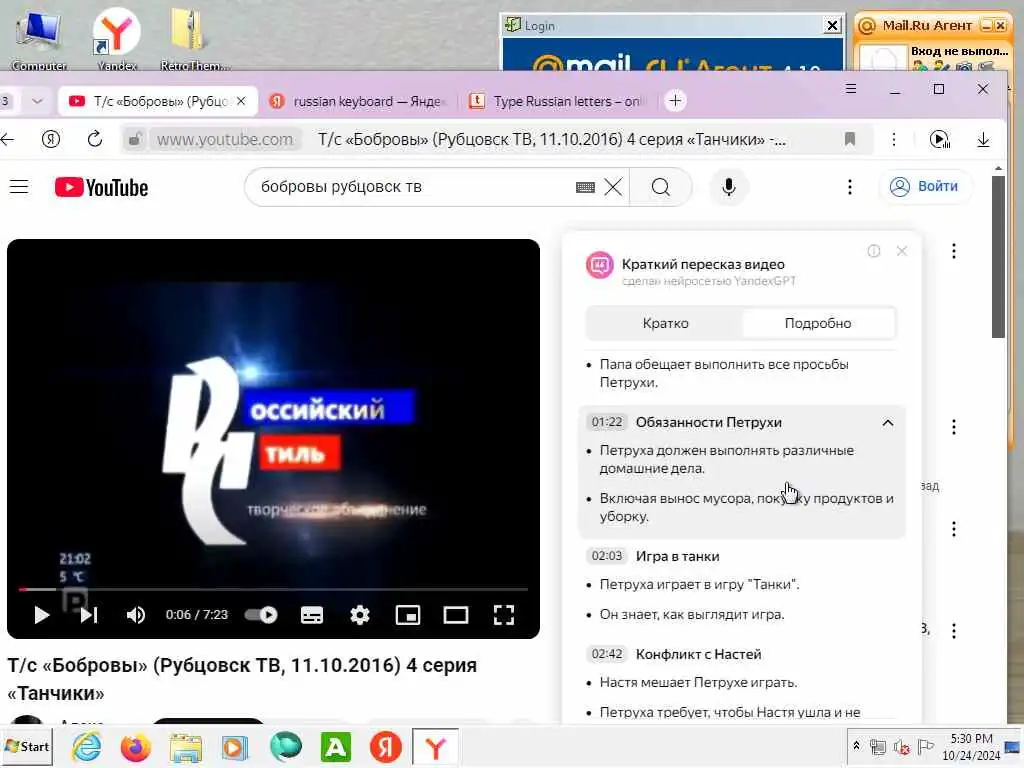Open a new browser tab
This screenshot has height=768, width=1024.
675,101
